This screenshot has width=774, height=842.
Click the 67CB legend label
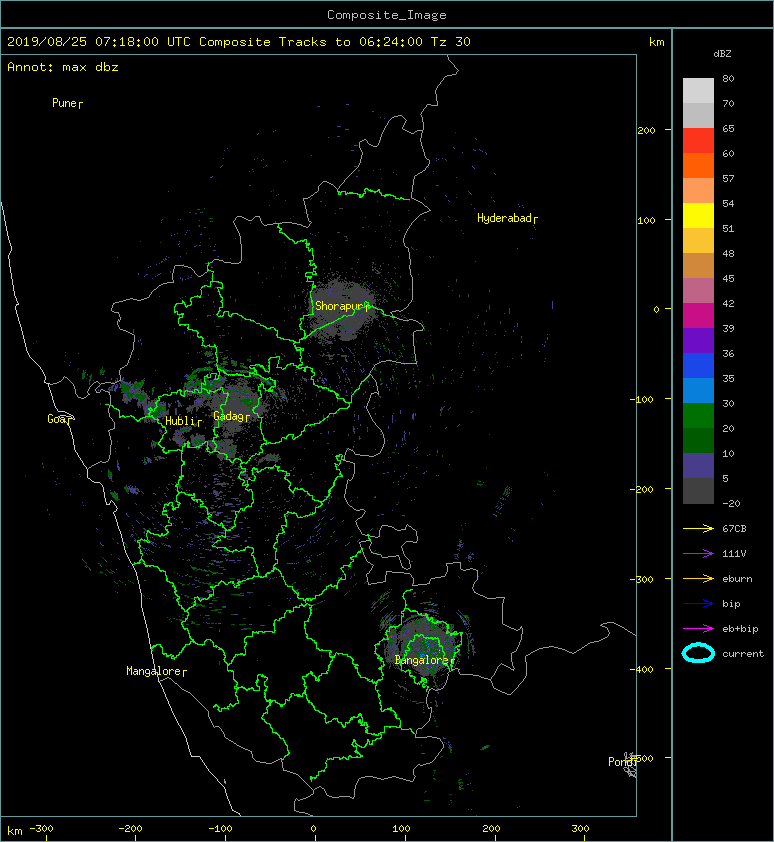tap(734, 528)
